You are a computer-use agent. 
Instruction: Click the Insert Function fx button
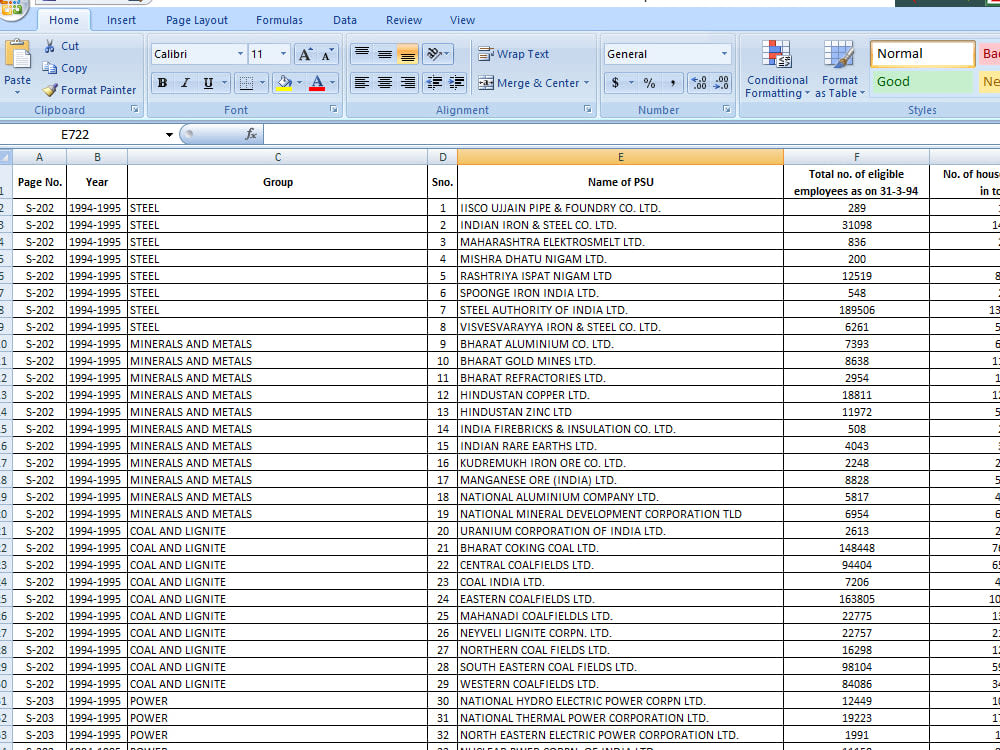click(251, 135)
